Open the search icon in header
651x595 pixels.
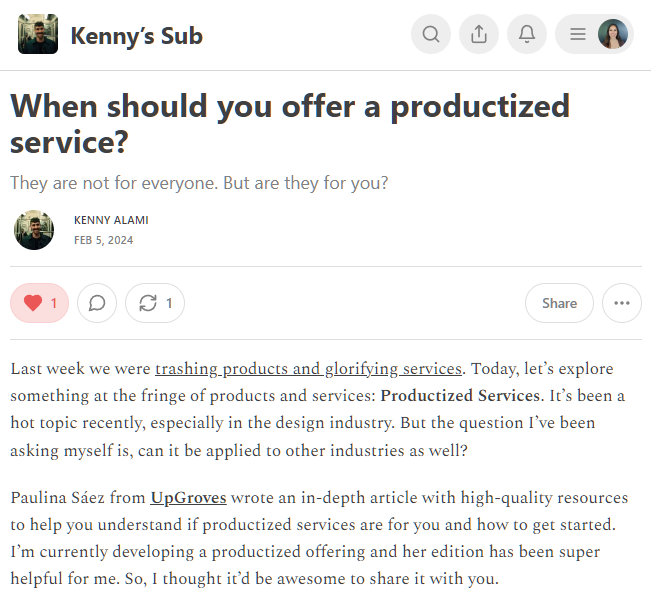click(431, 35)
